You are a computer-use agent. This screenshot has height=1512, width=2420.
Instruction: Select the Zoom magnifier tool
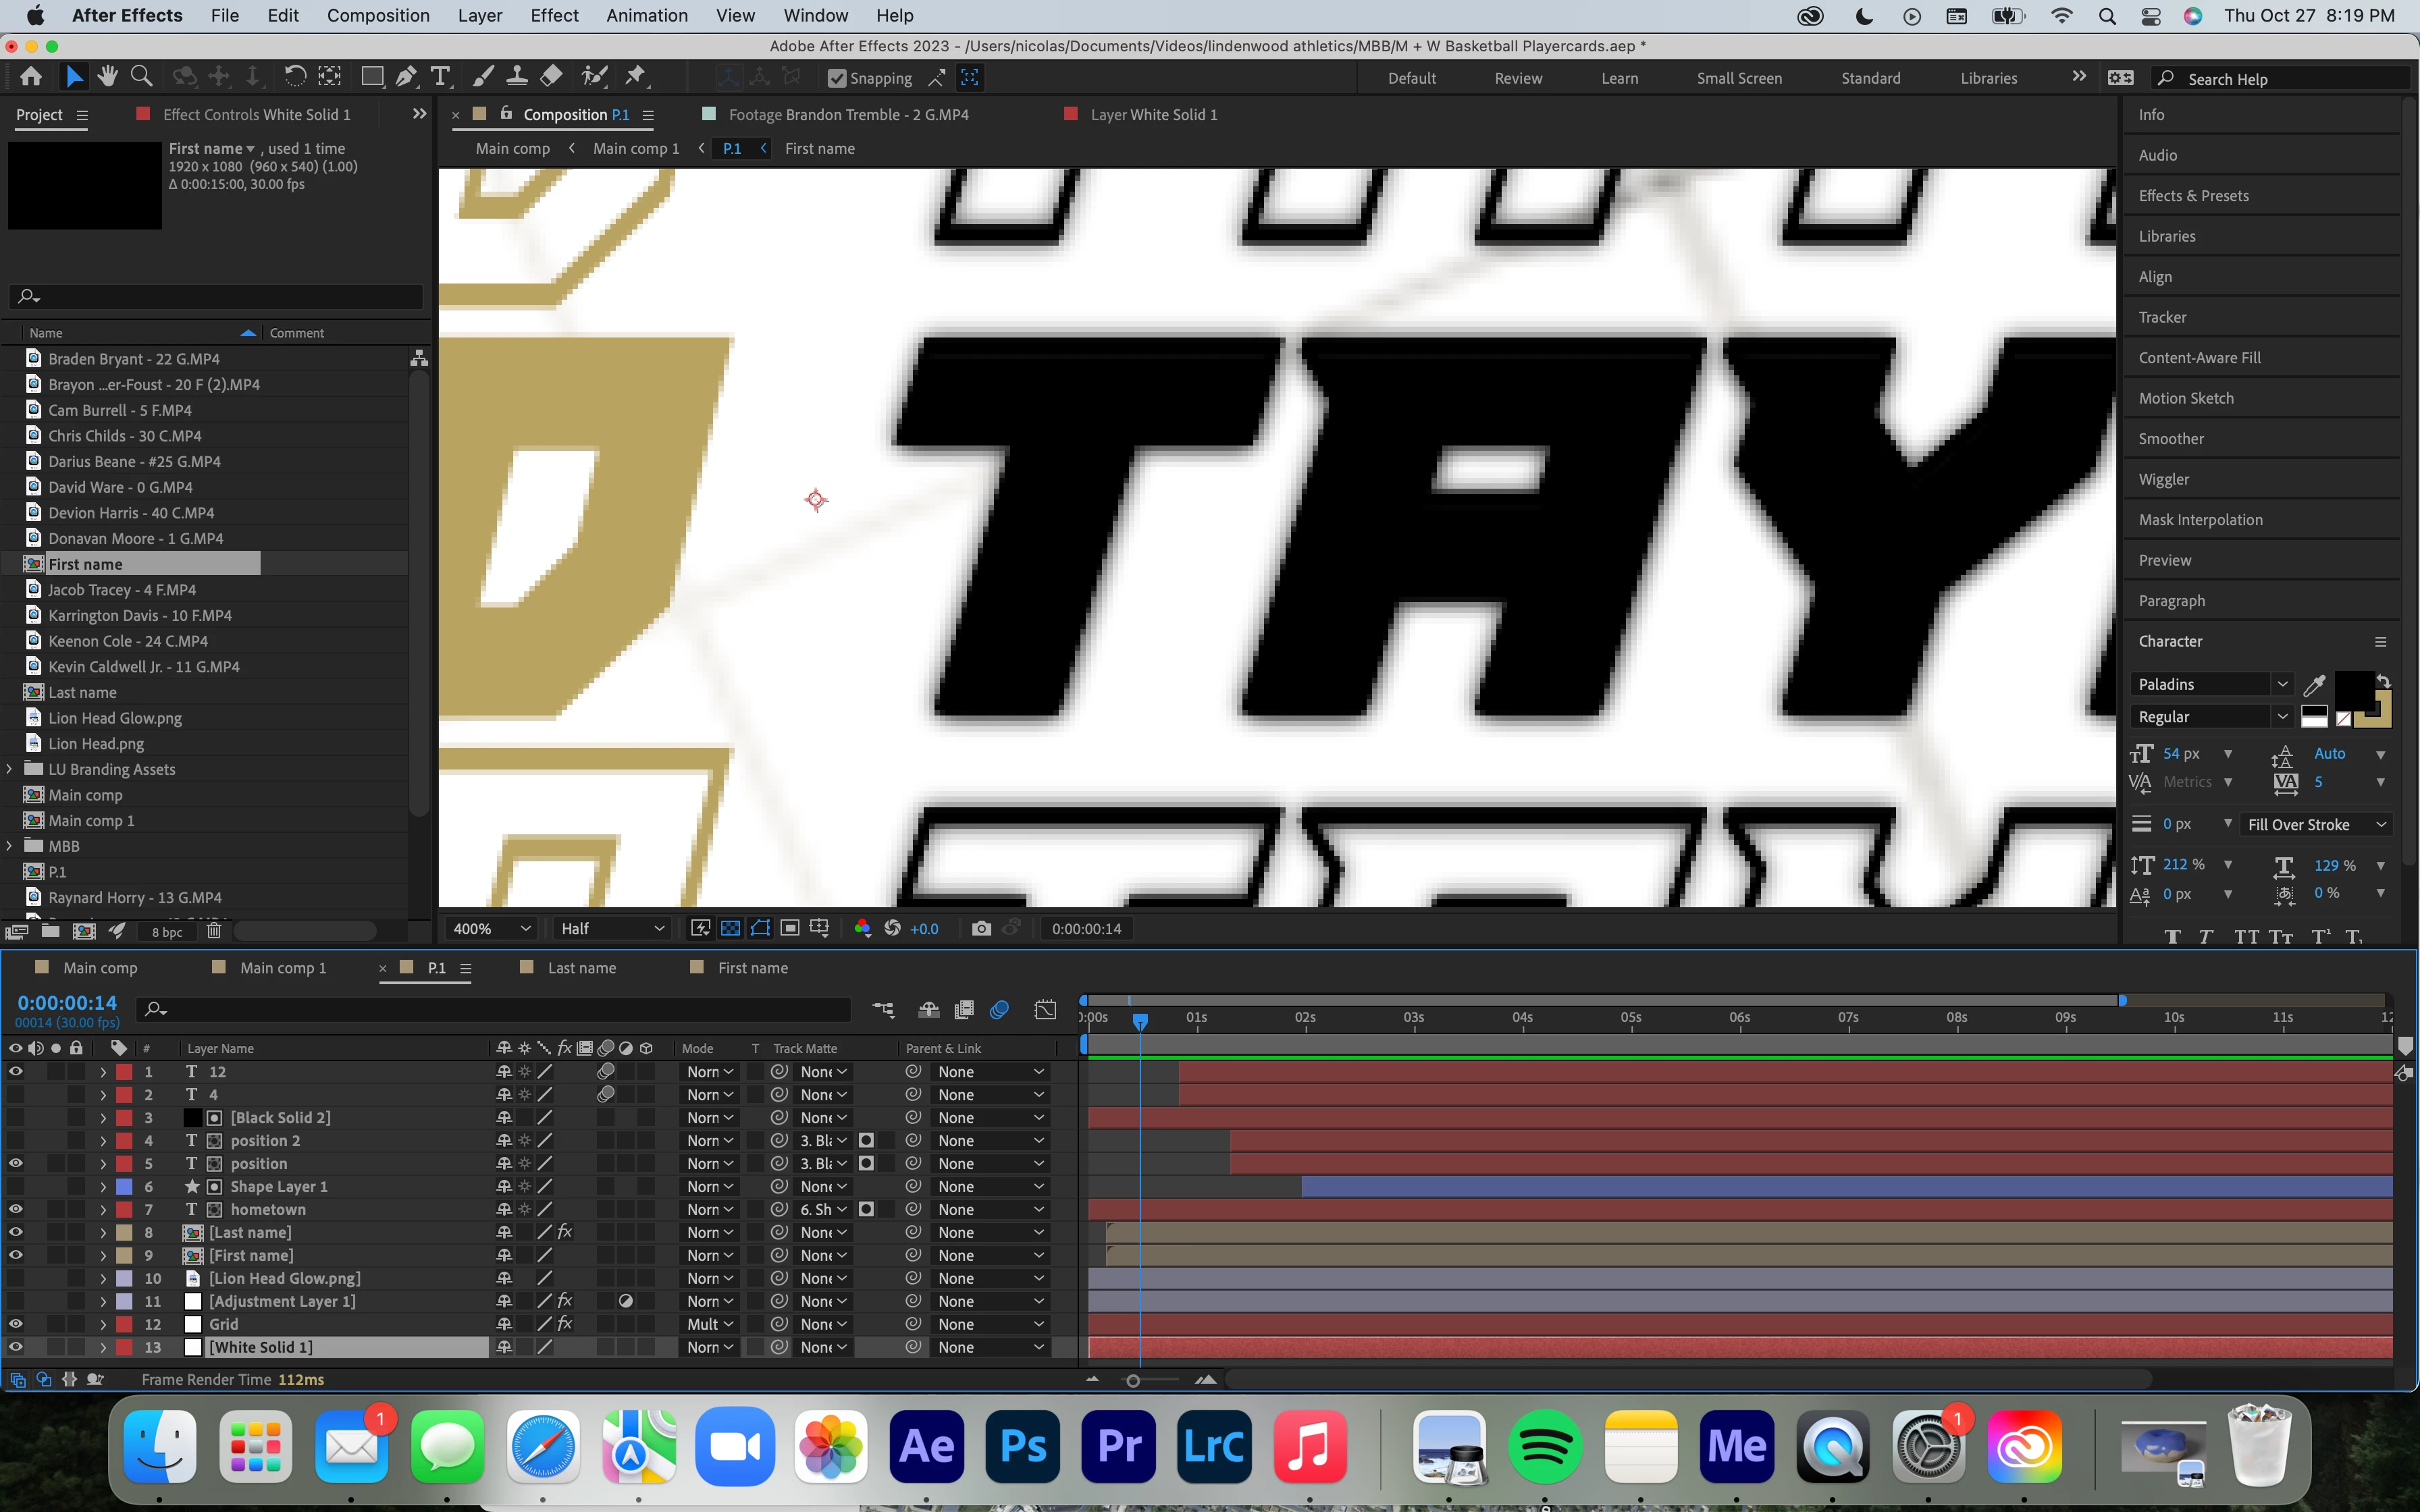click(142, 77)
